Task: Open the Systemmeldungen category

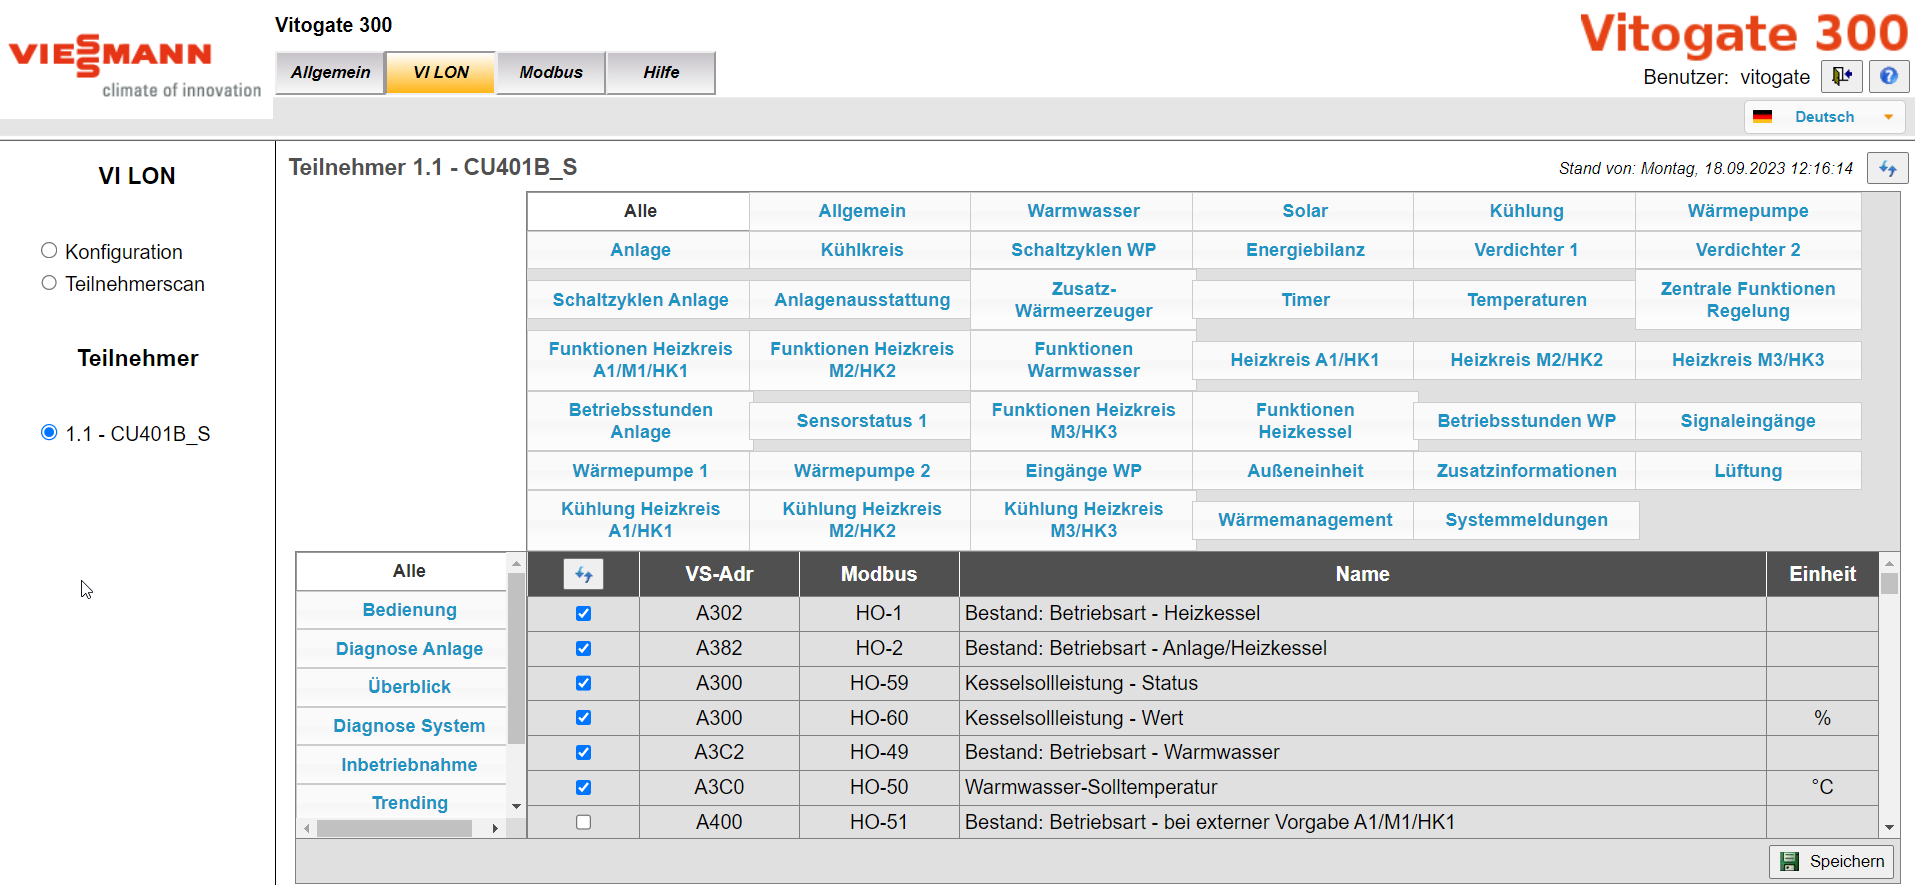Action: (x=1526, y=520)
